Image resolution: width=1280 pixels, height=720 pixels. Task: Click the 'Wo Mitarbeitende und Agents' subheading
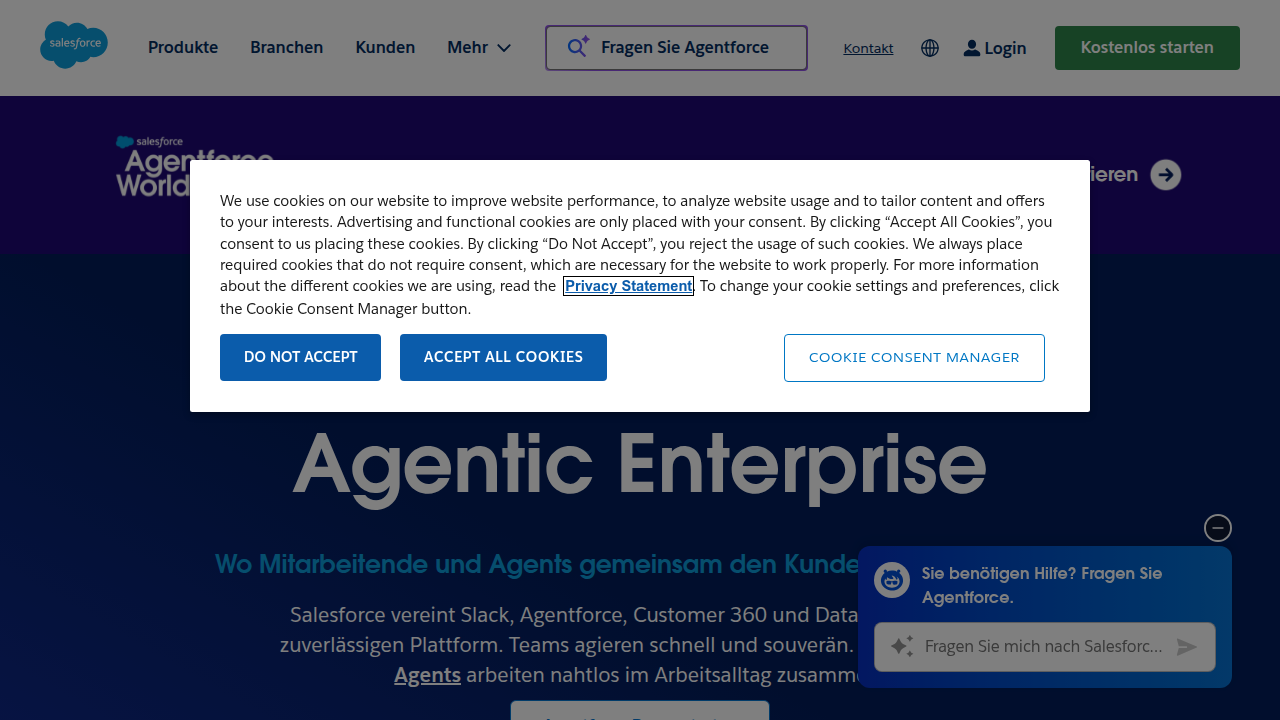point(537,564)
